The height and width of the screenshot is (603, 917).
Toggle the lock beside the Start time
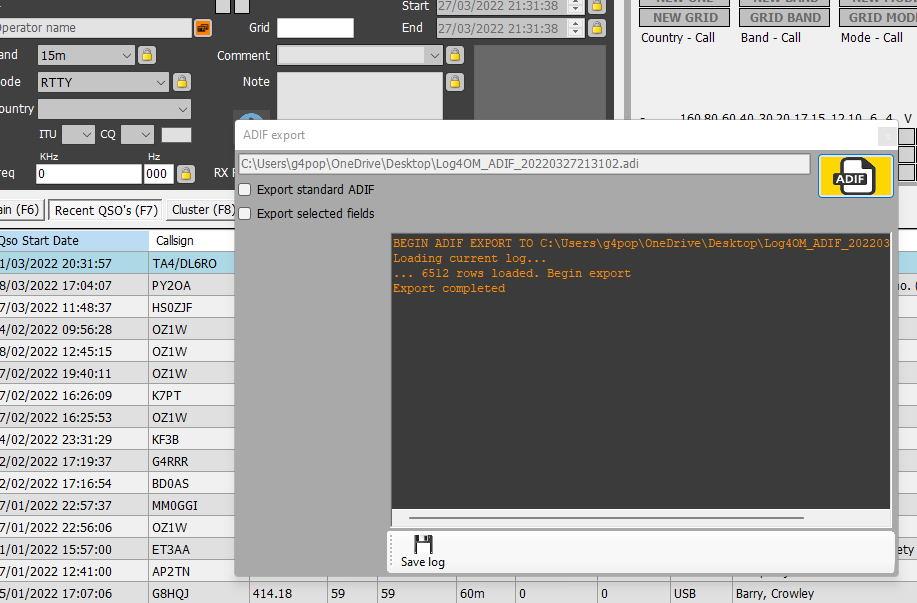[x=597, y=6]
